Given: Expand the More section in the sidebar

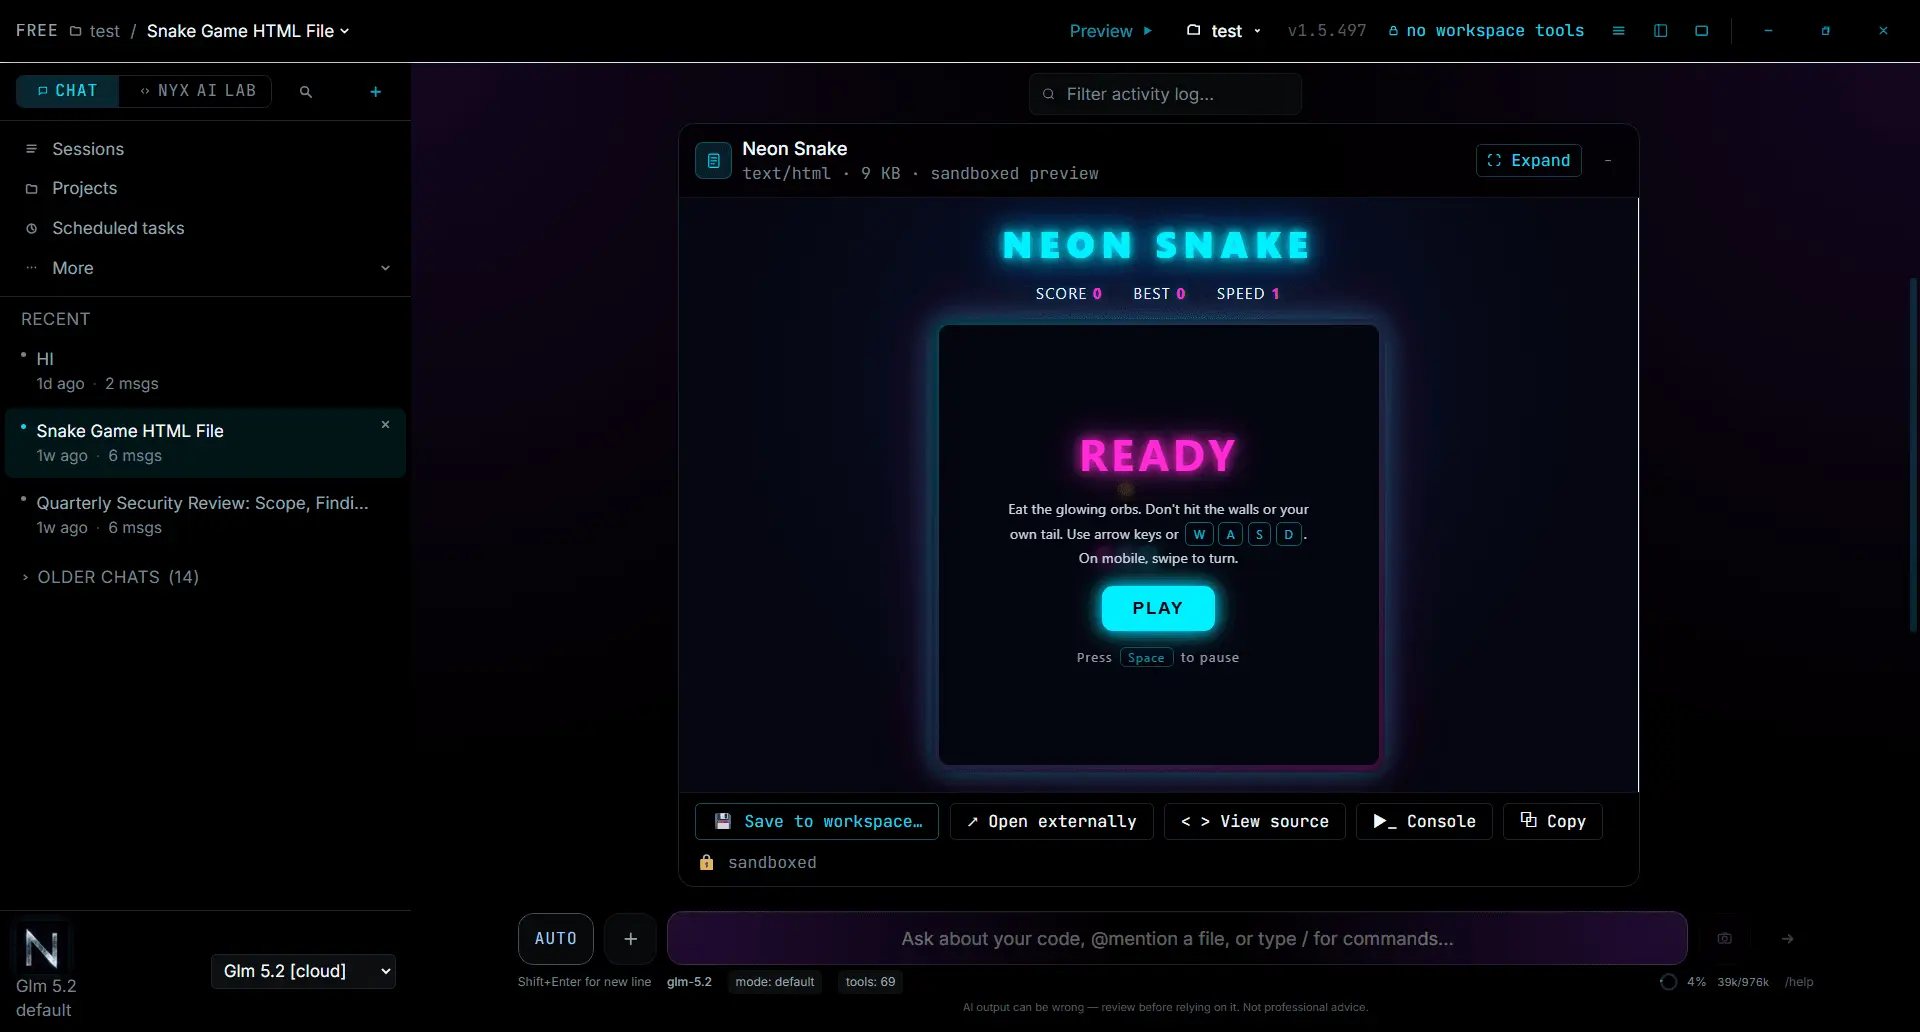Looking at the screenshot, I should 206,268.
